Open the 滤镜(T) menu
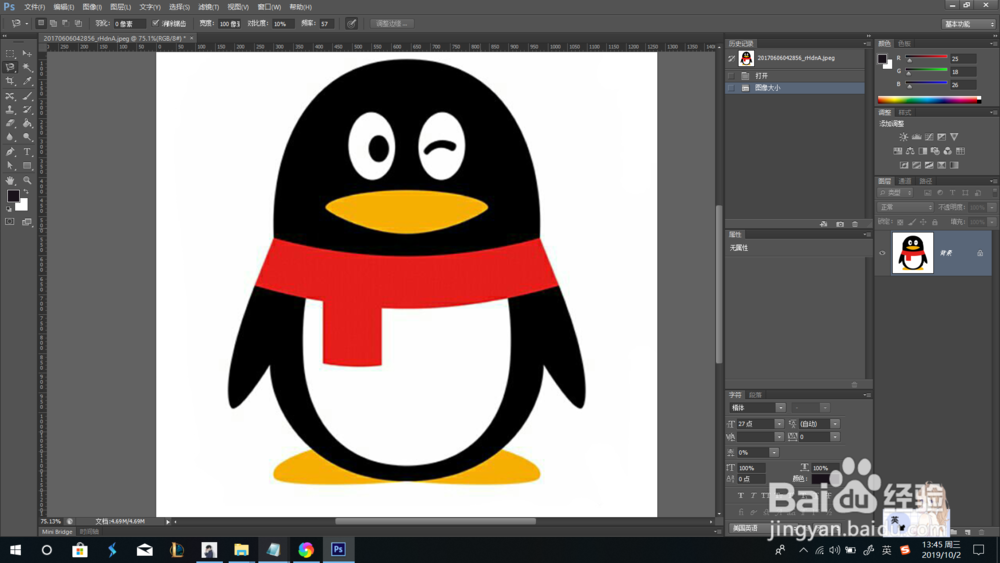 coord(209,7)
